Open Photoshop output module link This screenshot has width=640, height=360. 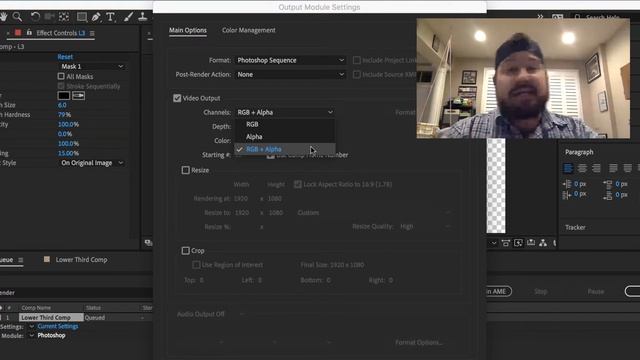point(51,336)
